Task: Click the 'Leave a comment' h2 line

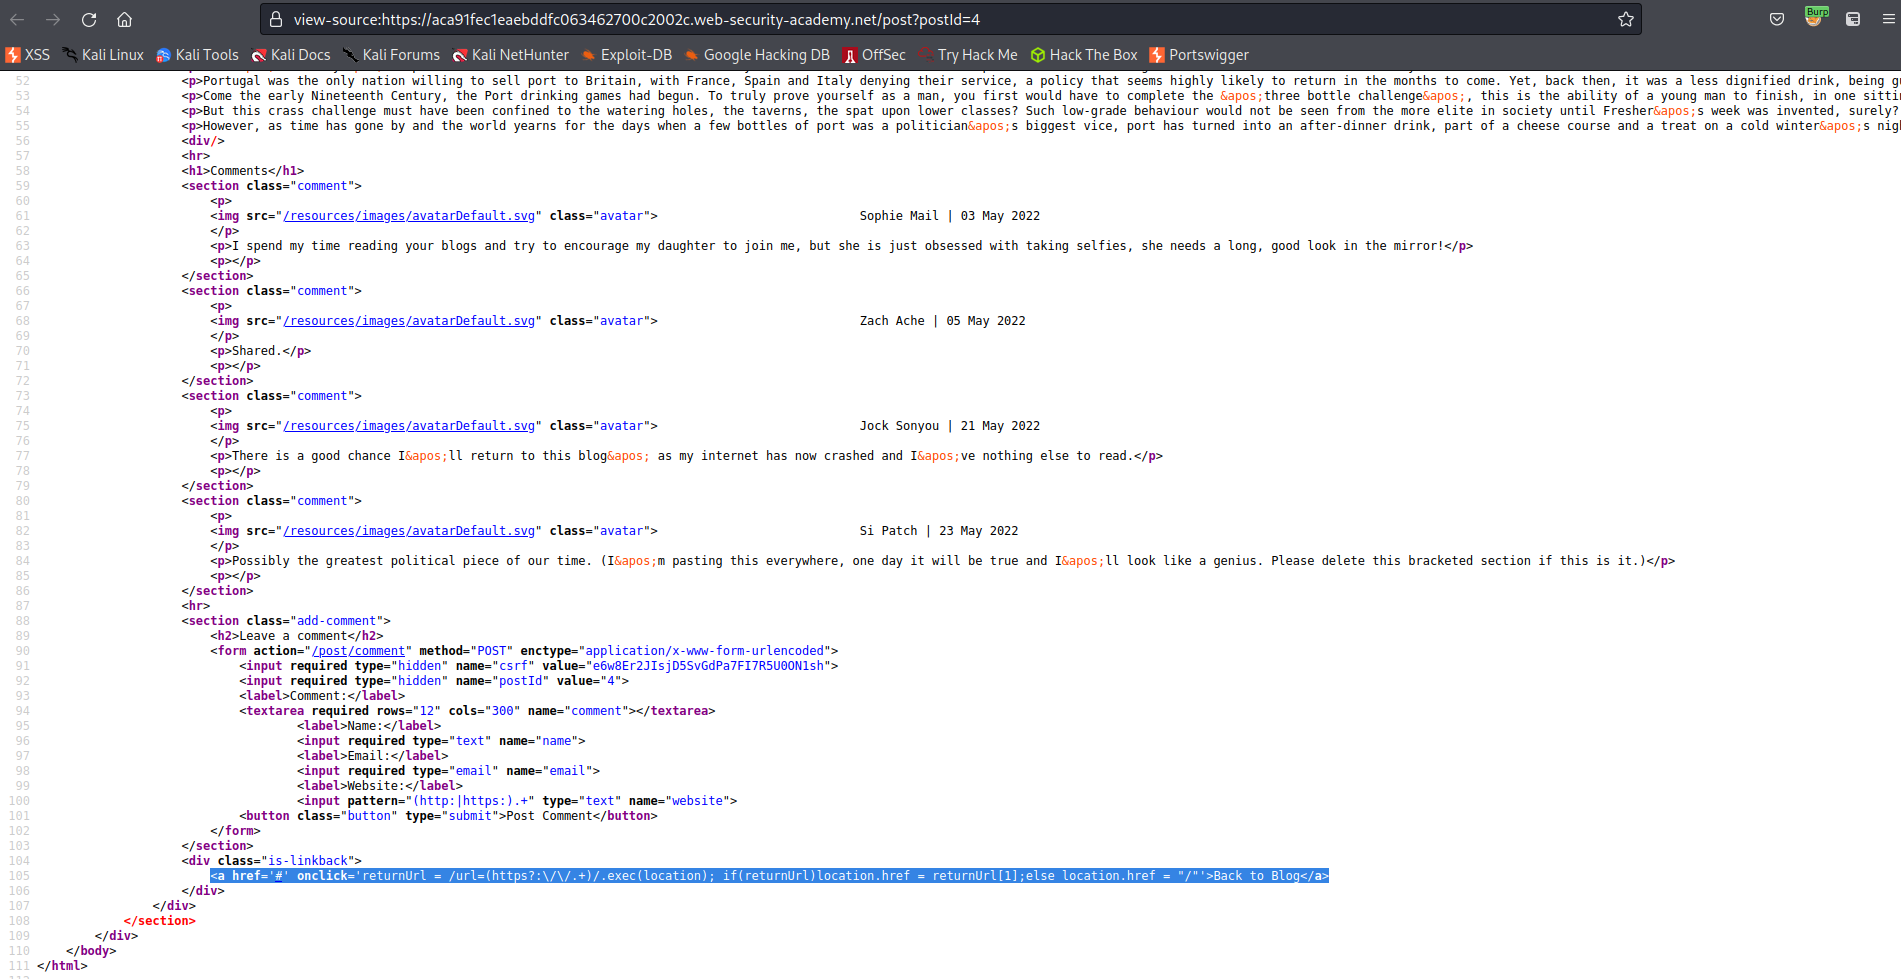Action: pos(297,636)
